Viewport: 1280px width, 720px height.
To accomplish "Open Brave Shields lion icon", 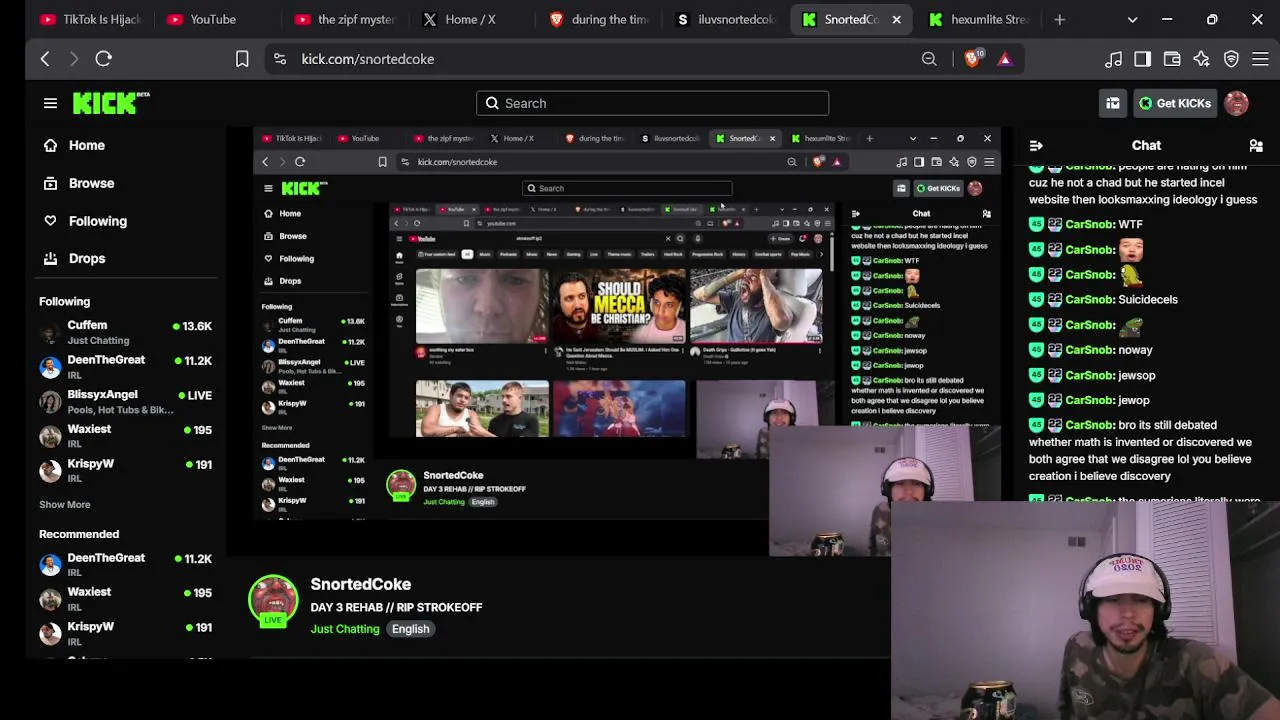I will coord(973,59).
